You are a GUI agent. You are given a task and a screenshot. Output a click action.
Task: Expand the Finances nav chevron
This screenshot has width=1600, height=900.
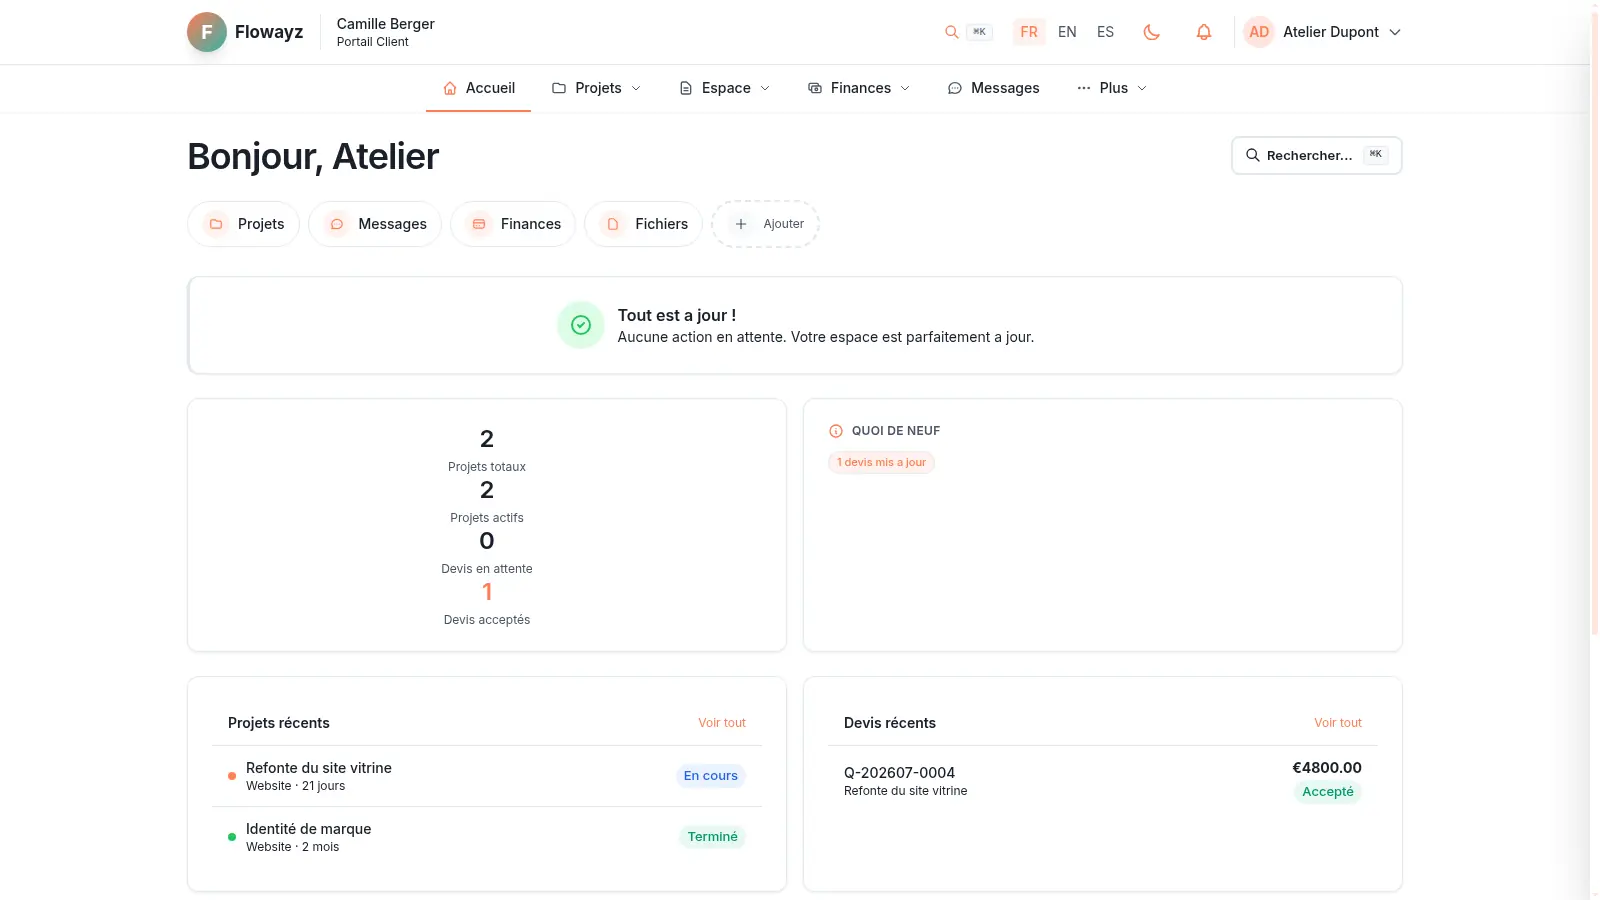[905, 88]
